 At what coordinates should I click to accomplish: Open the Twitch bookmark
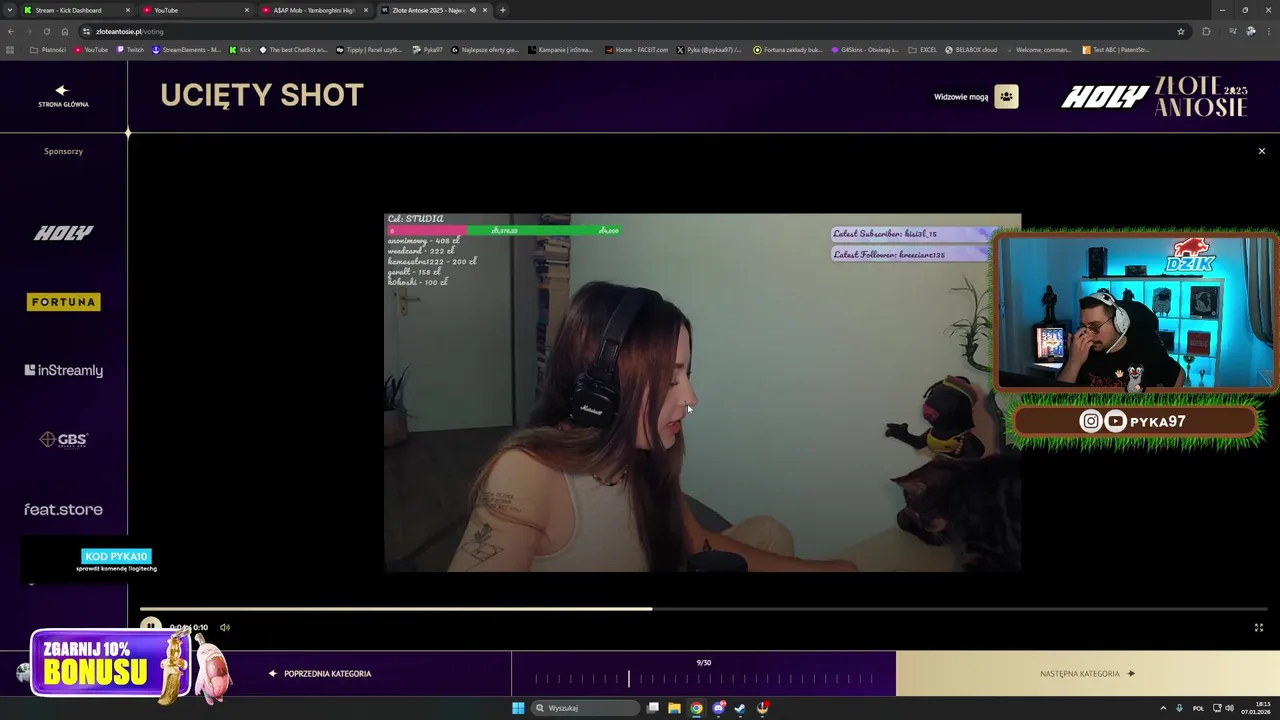pos(130,50)
